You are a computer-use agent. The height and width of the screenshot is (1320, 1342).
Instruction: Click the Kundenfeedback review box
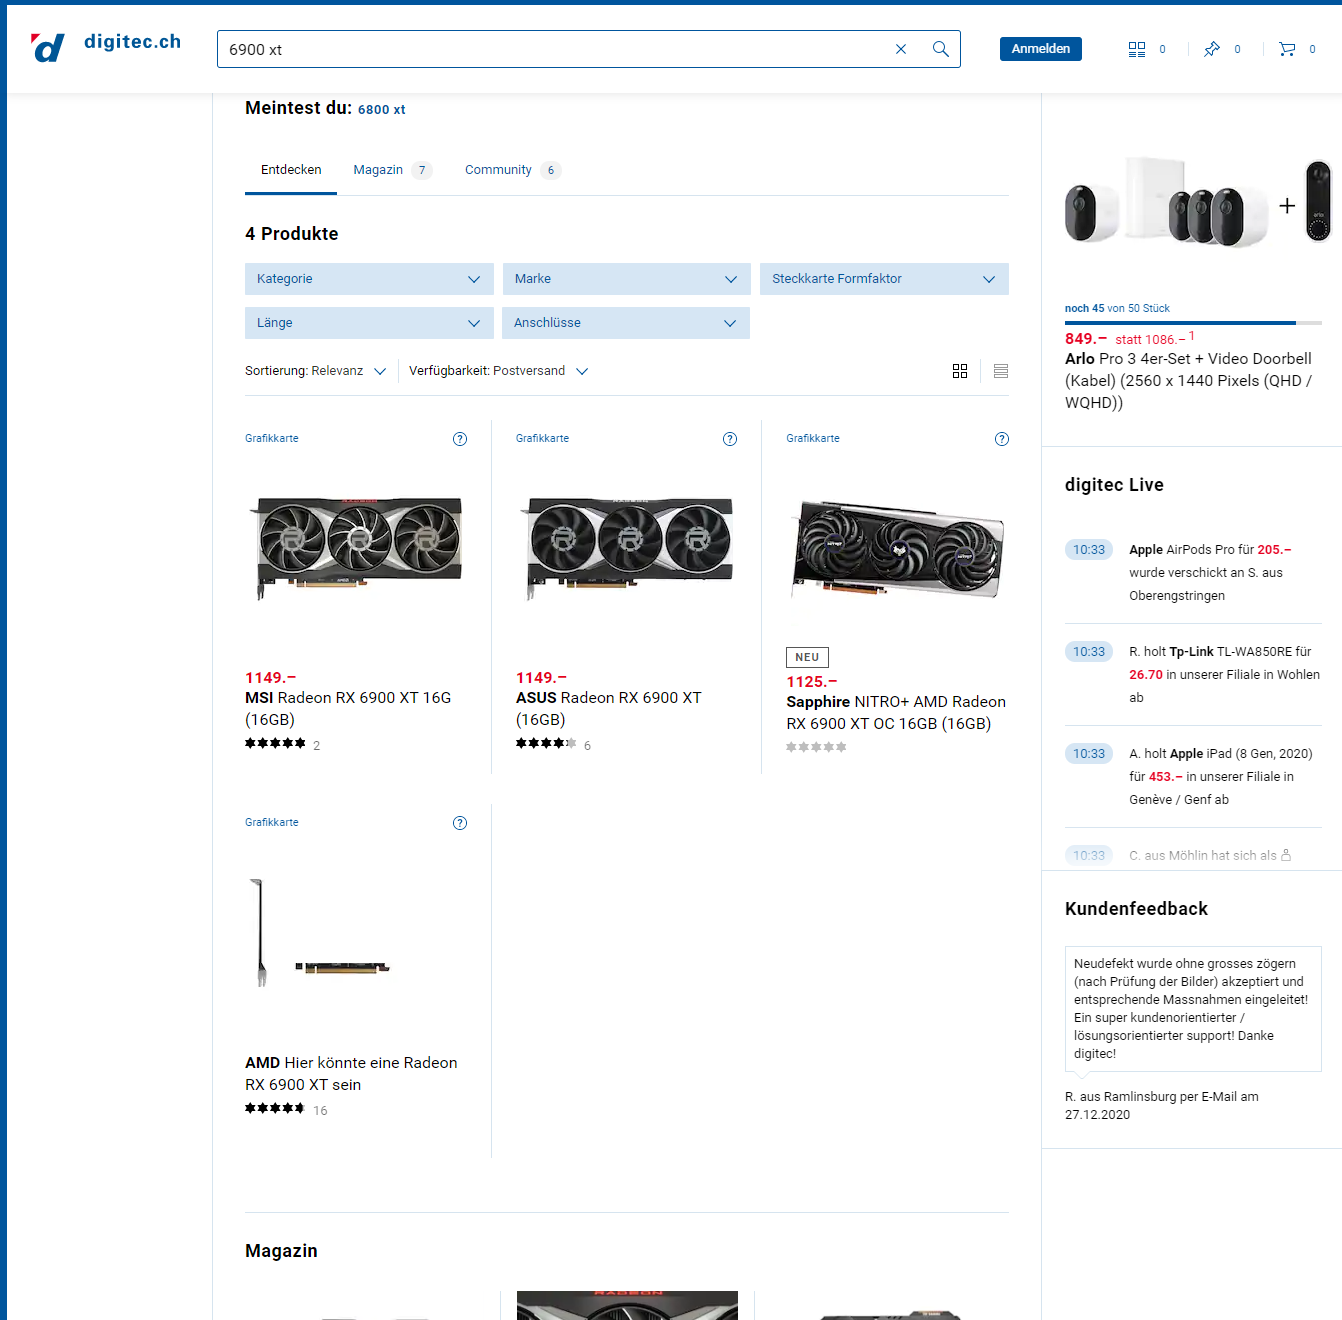1193,1009
